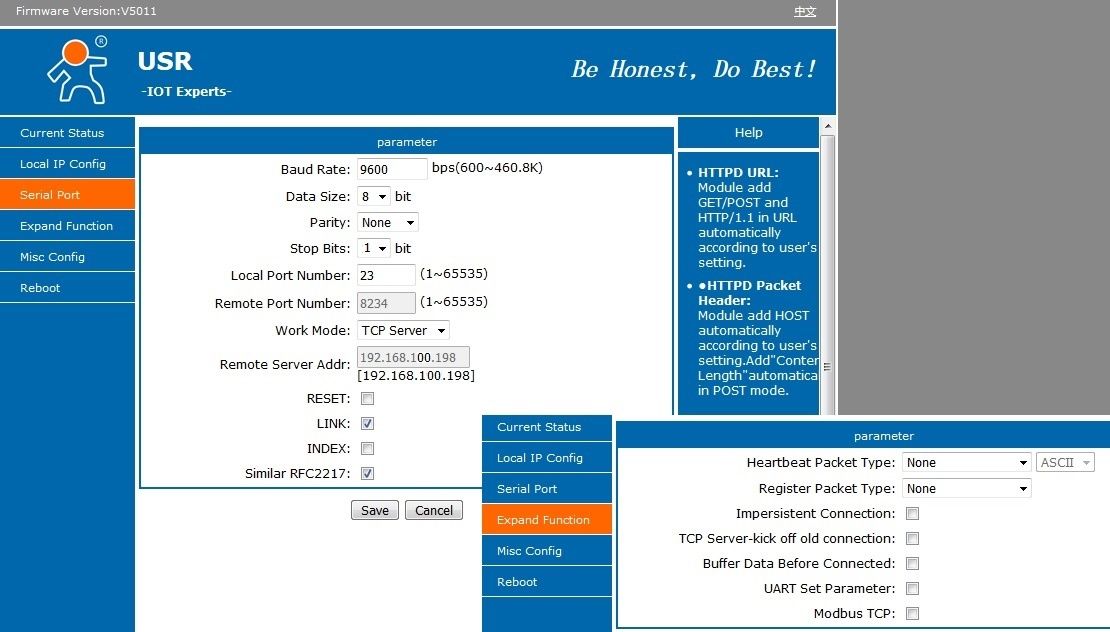1110x632 pixels.
Task: Click Reboot in the main sidebar
Action: [67, 288]
